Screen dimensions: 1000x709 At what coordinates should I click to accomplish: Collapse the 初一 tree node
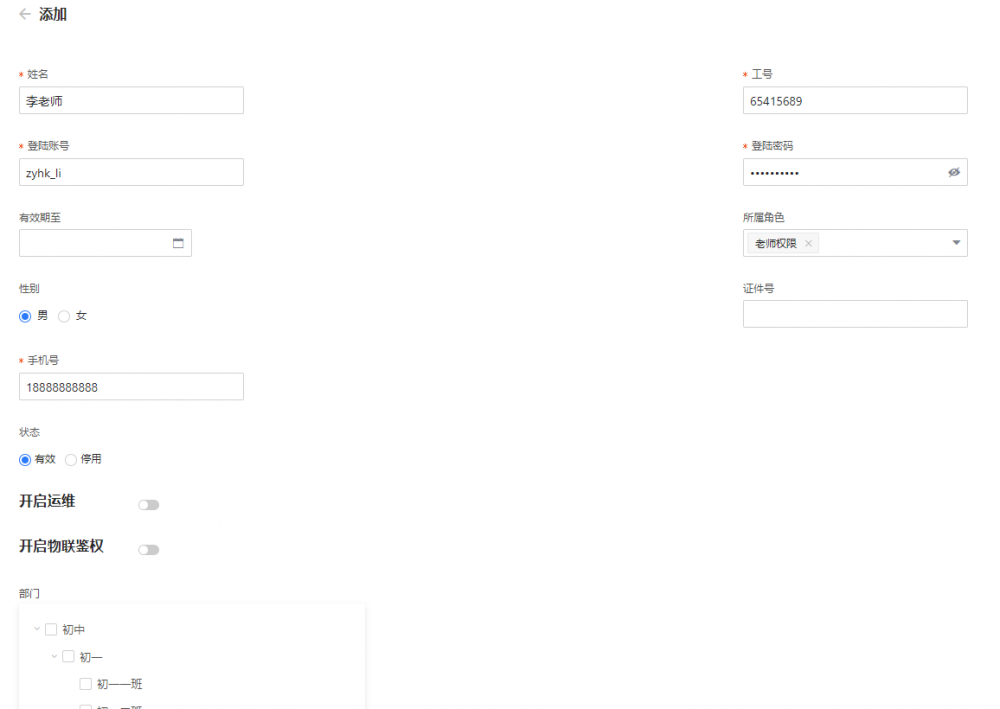coord(54,657)
